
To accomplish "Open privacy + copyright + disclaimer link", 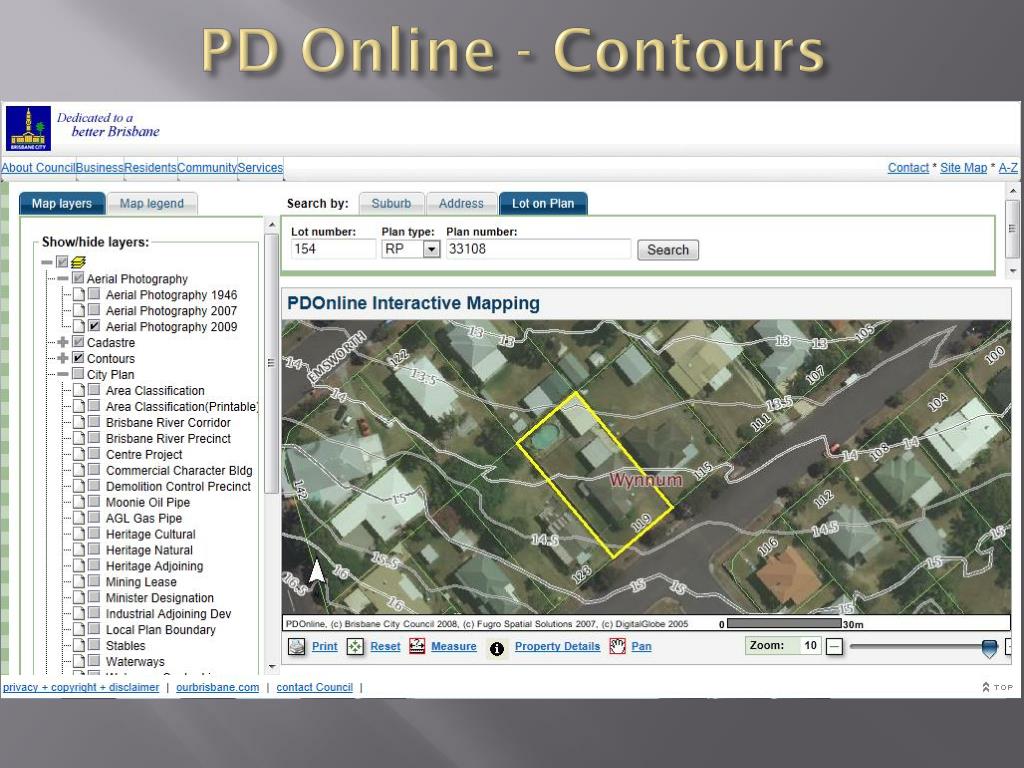I will click(x=81, y=687).
